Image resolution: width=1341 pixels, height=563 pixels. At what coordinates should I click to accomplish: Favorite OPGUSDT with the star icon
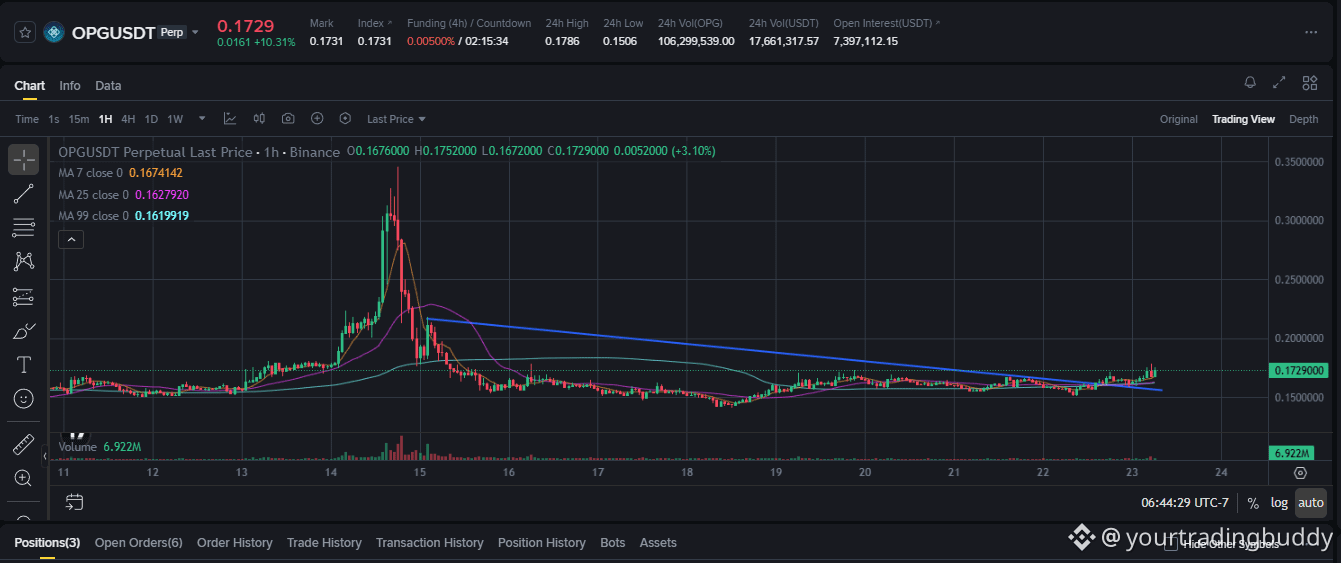point(25,32)
